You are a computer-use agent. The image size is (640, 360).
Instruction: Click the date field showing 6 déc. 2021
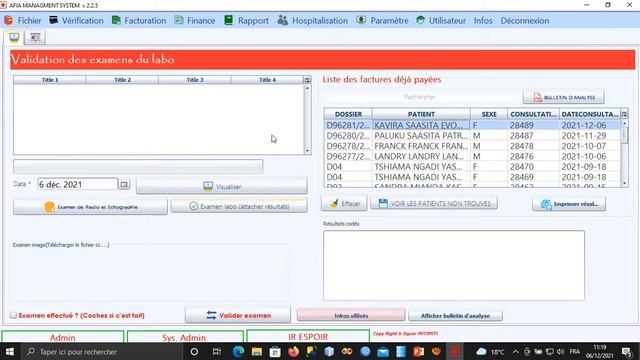coord(78,184)
